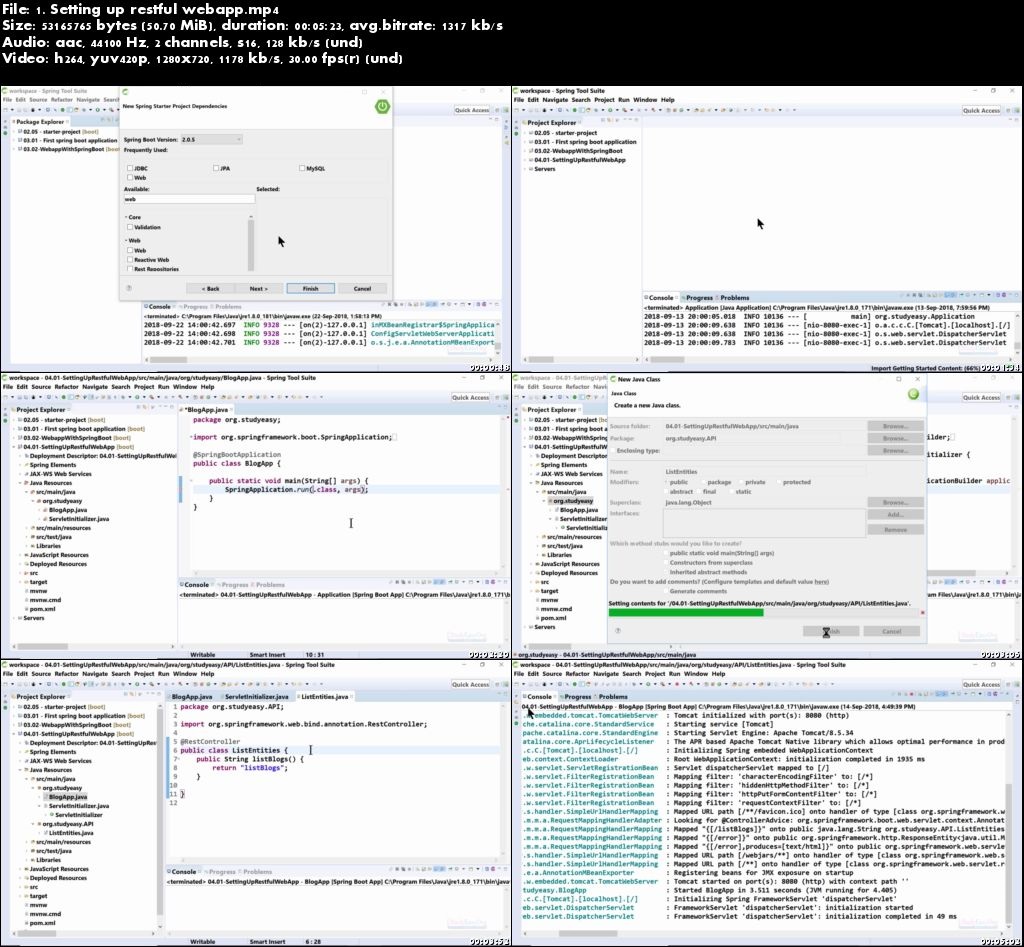Image resolution: width=1024 pixels, height=947 pixels.
Task: Select the public modifier radio button
Action: tap(666, 483)
